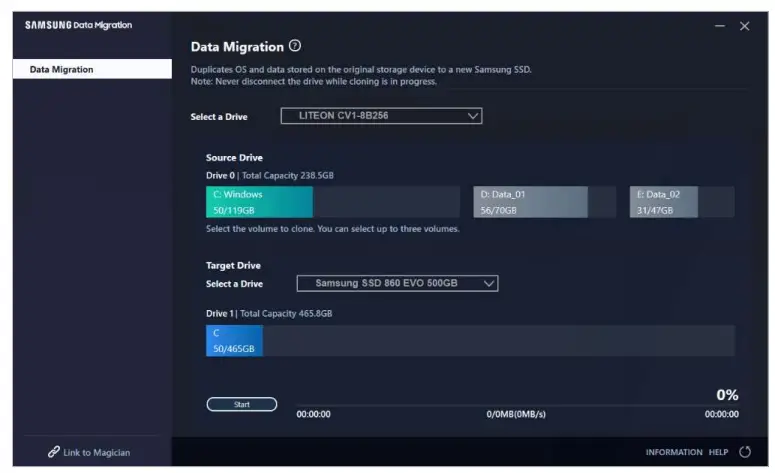Screen dimensions: 775x473
Task: Expand the source drive dropdown arrow
Action: coord(473,116)
